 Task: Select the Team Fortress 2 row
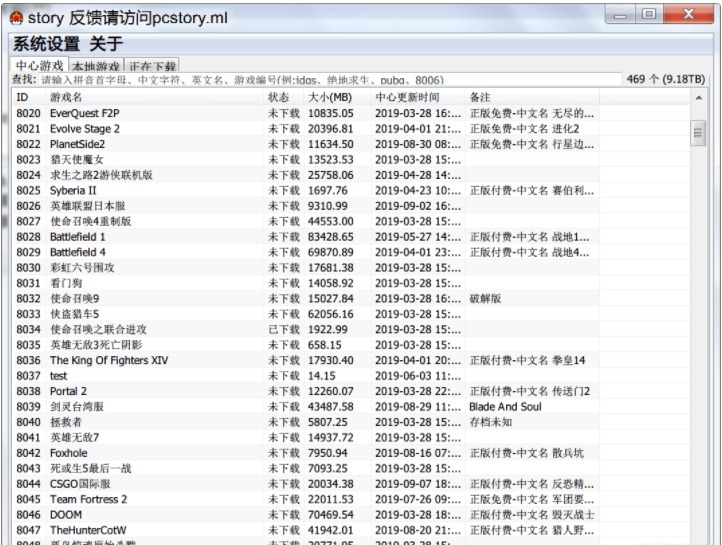[x=88, y=499]
